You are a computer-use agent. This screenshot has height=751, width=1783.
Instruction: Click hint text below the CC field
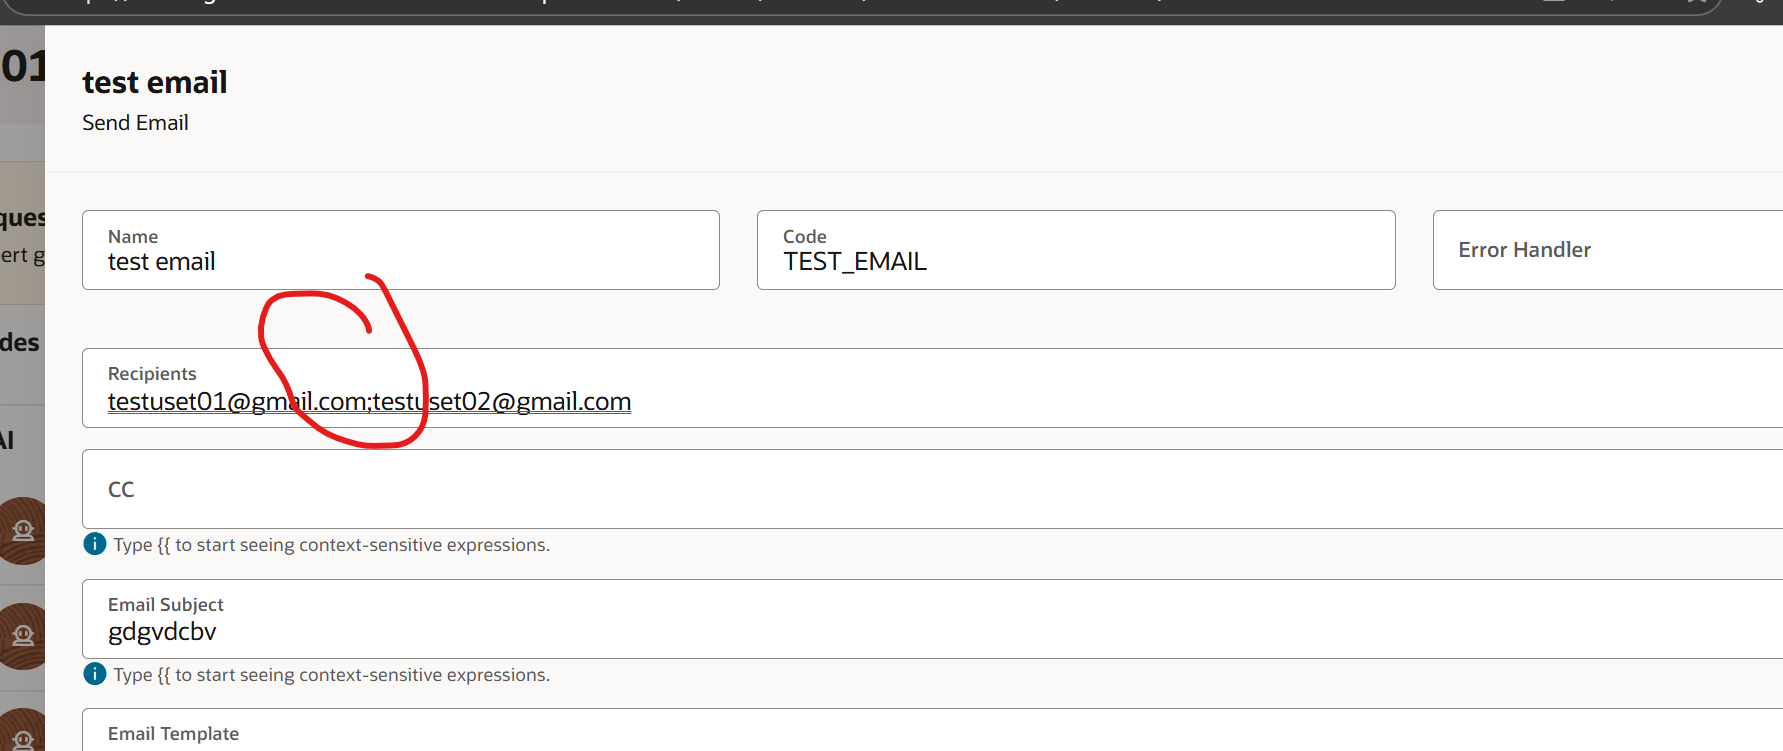click(x=332, y=545)
